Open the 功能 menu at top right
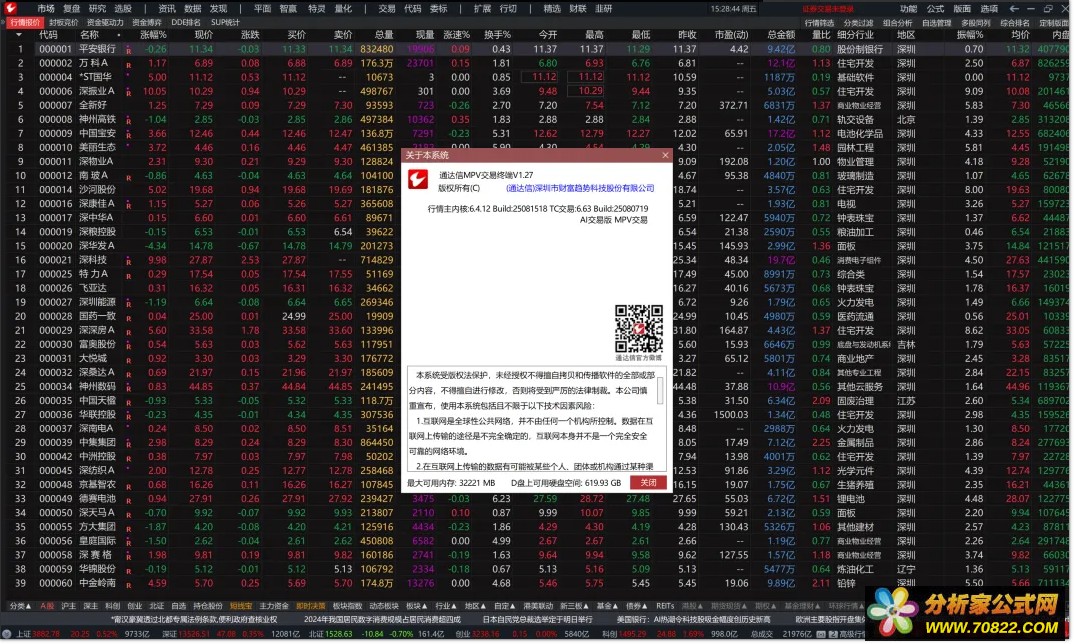The image size is (1075, 644). point(908,9)
